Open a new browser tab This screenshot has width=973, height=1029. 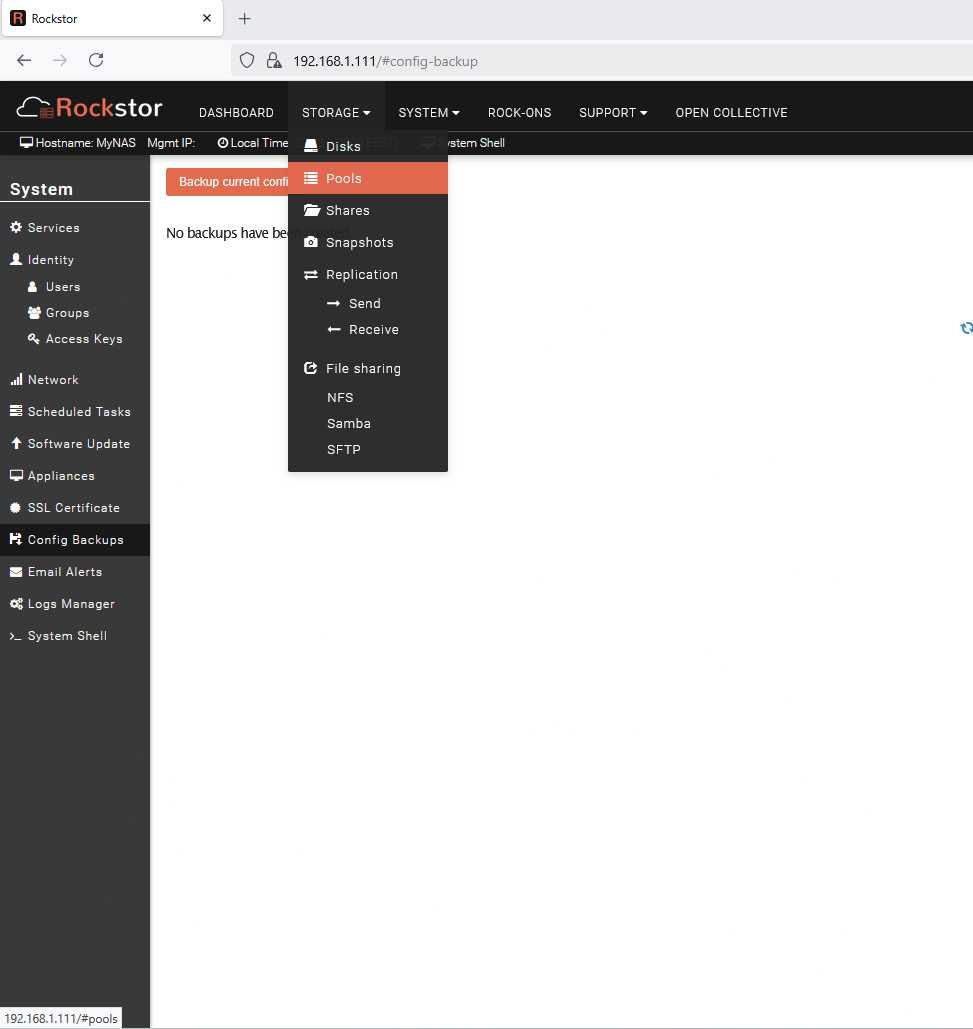pyautogui.click(x=244, y=18)
